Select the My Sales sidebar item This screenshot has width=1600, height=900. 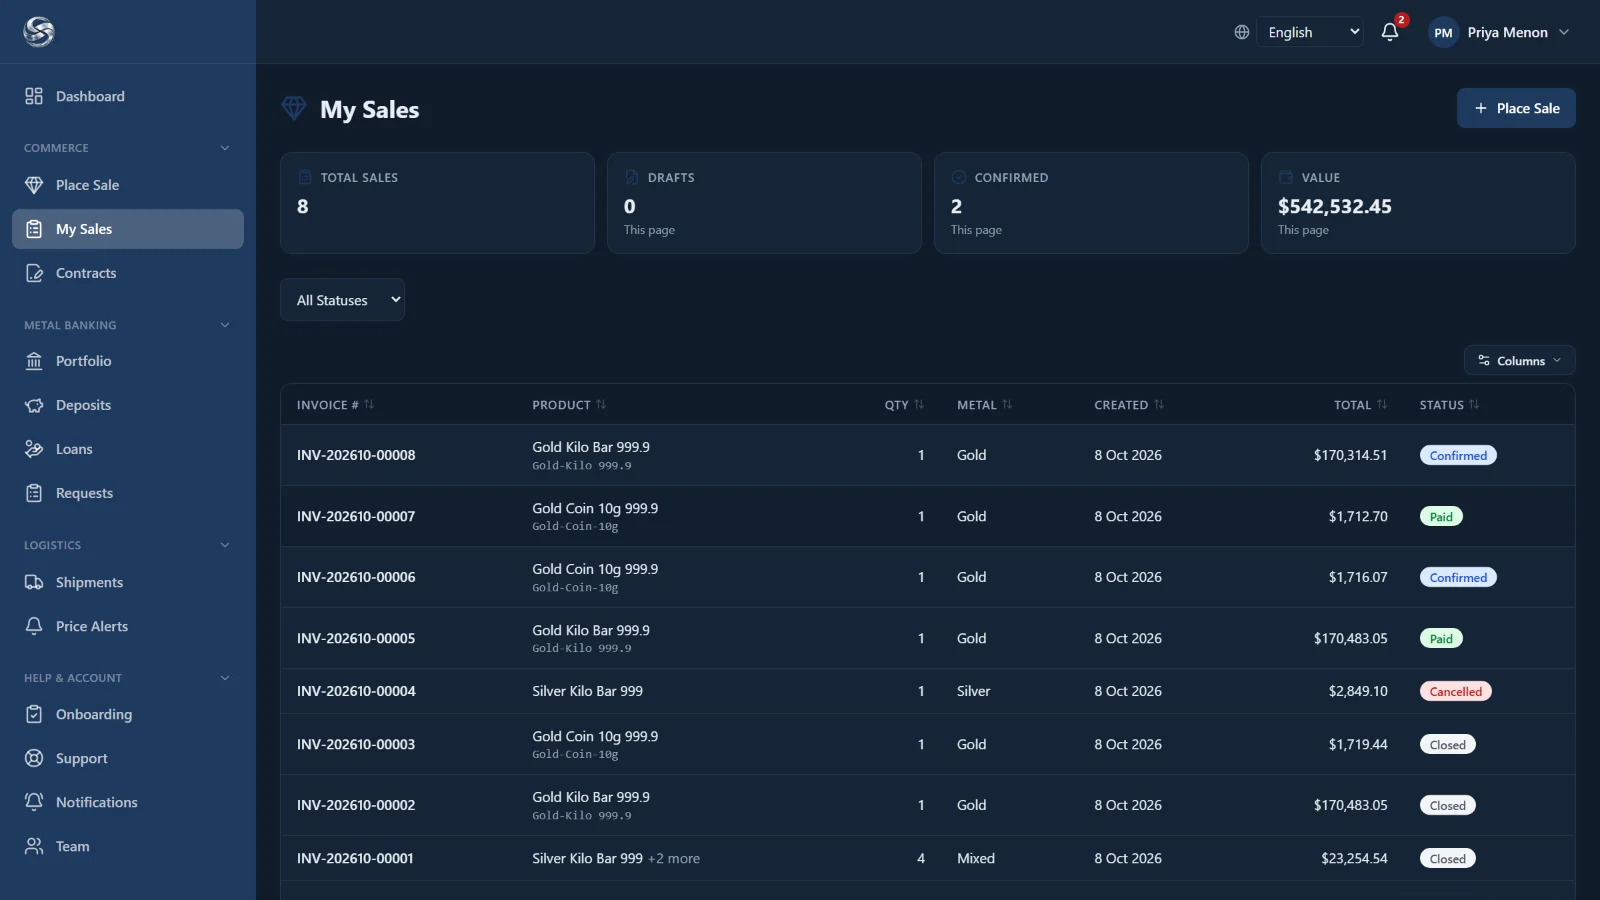tap(128, 229)
